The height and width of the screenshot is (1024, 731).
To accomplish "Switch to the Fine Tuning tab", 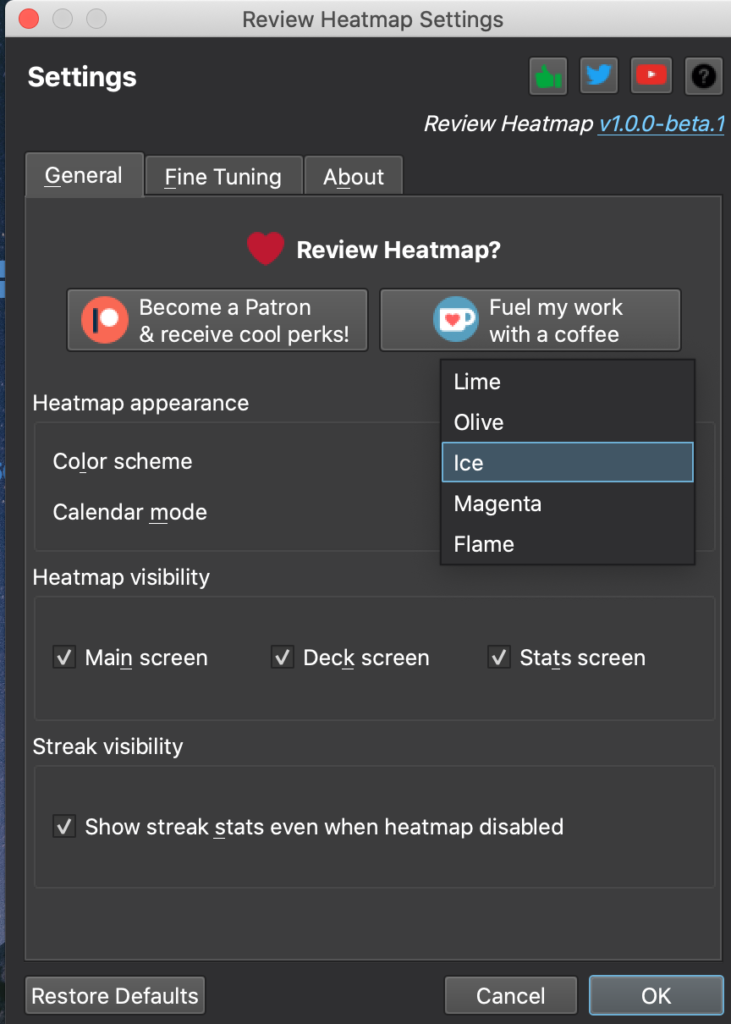I will click(x=223, y=176).
